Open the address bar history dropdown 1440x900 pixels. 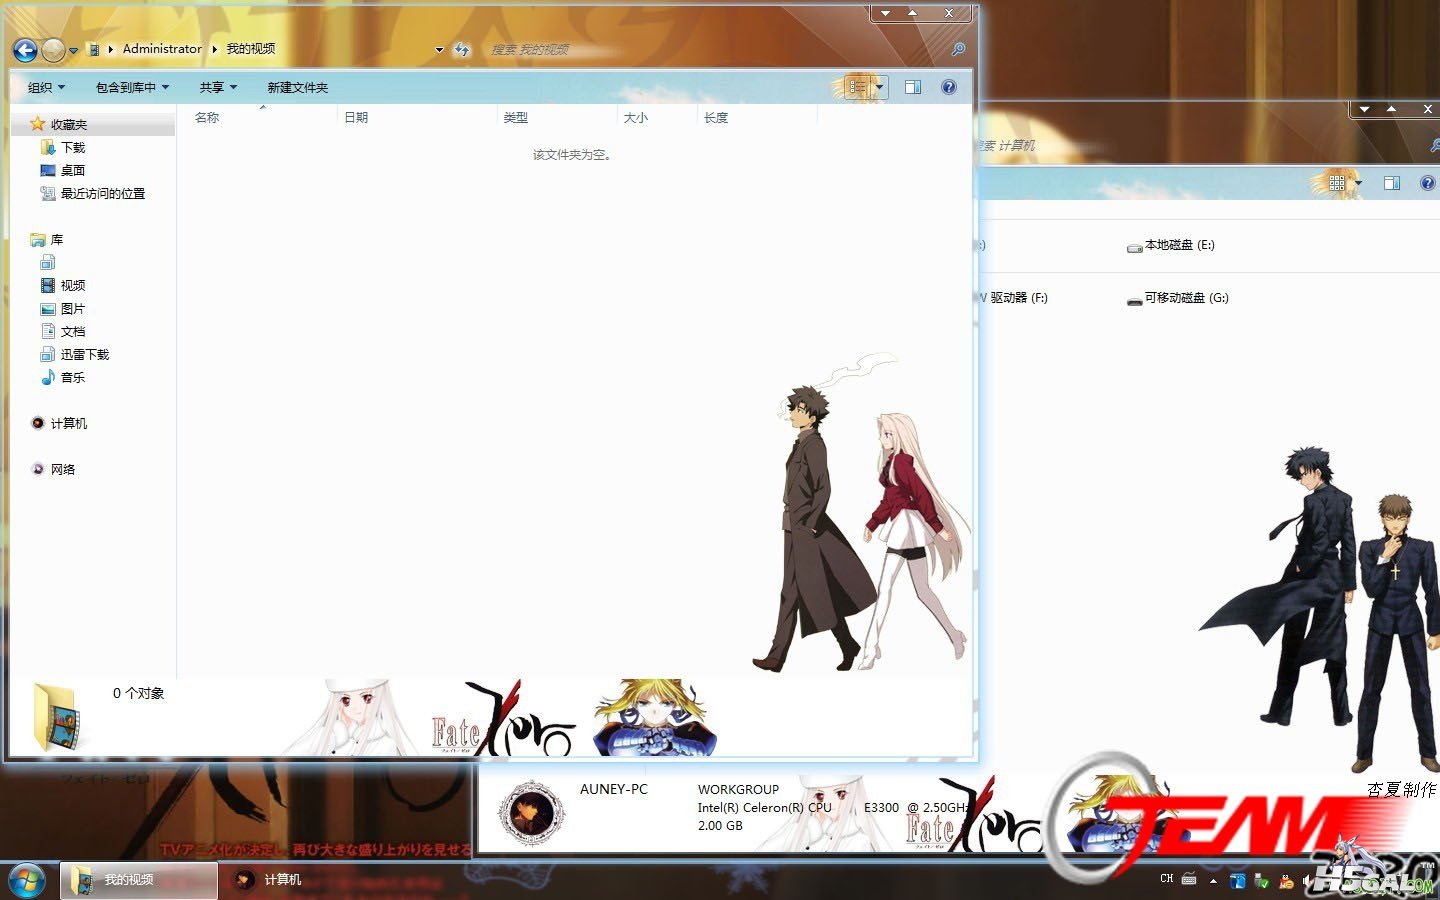pos(439,49)
